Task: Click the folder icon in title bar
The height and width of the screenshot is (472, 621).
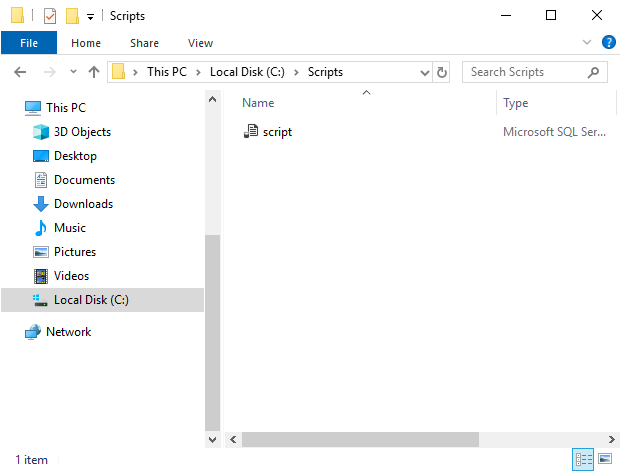Action: [x=17, y=15]
